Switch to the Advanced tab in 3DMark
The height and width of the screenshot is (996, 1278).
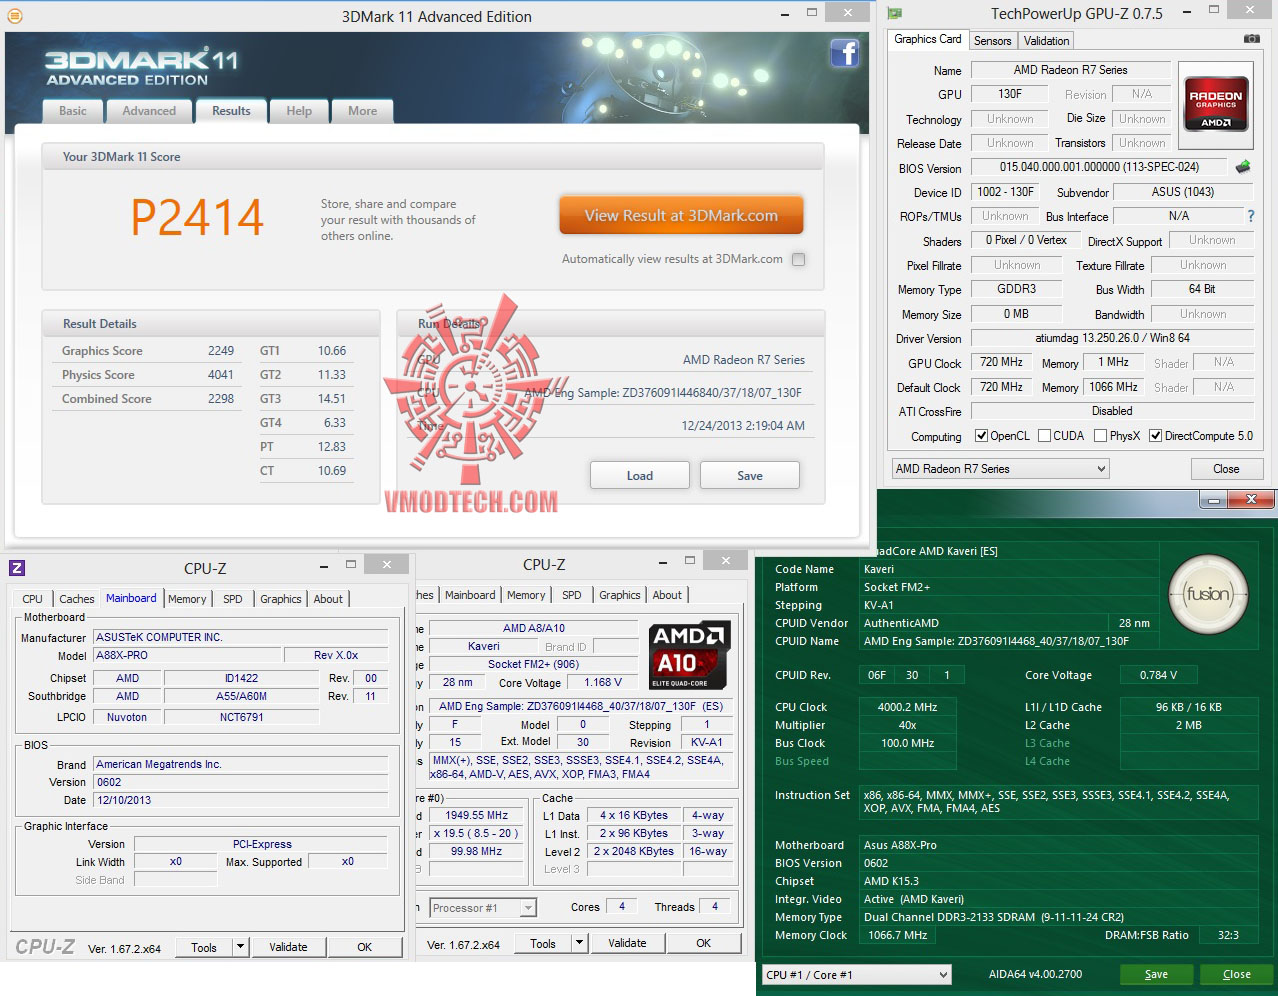tap(149, 111)
